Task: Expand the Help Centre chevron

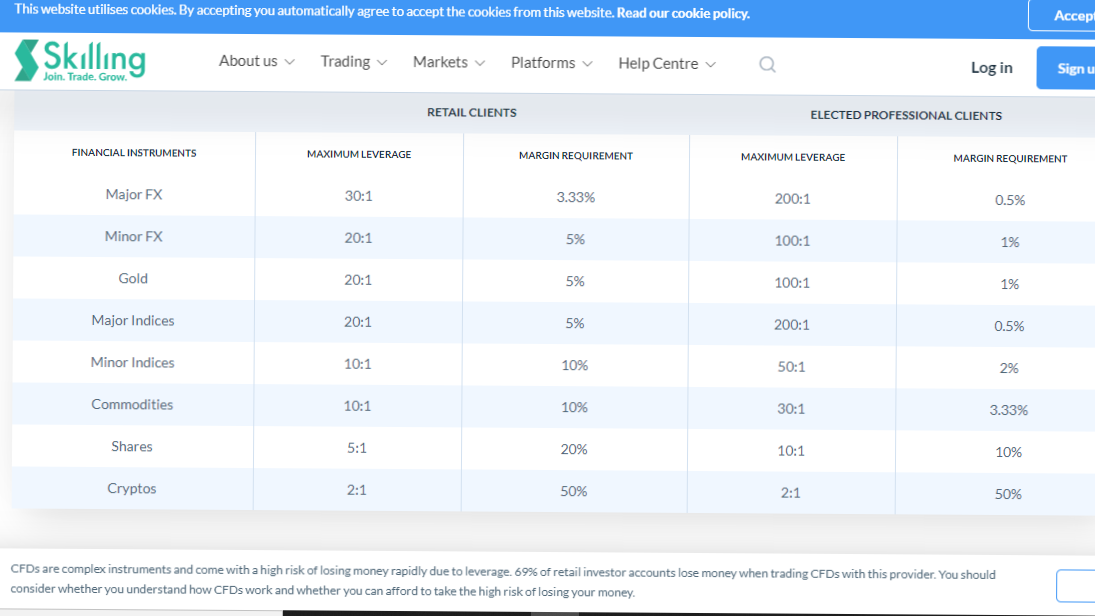Action: 711,64
